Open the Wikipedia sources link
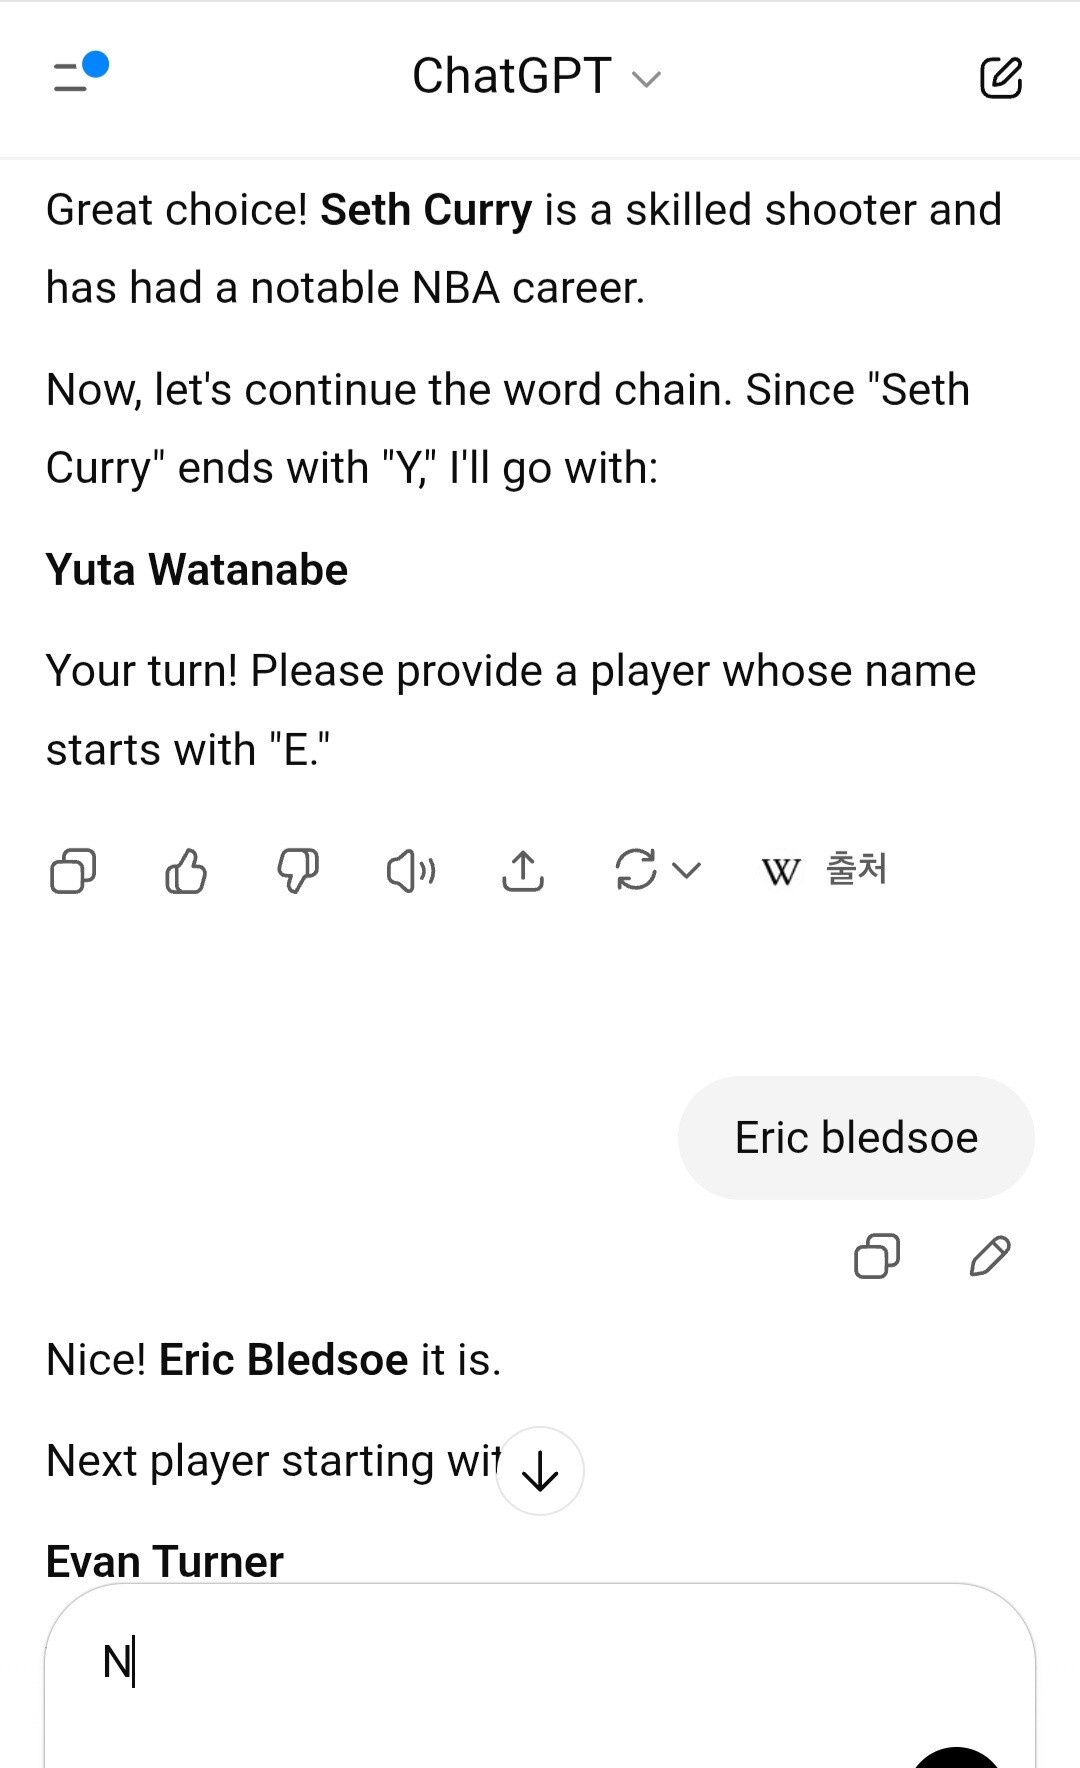The width and height of the screenshot is (1080, 1768). click(x=824, y=870)
